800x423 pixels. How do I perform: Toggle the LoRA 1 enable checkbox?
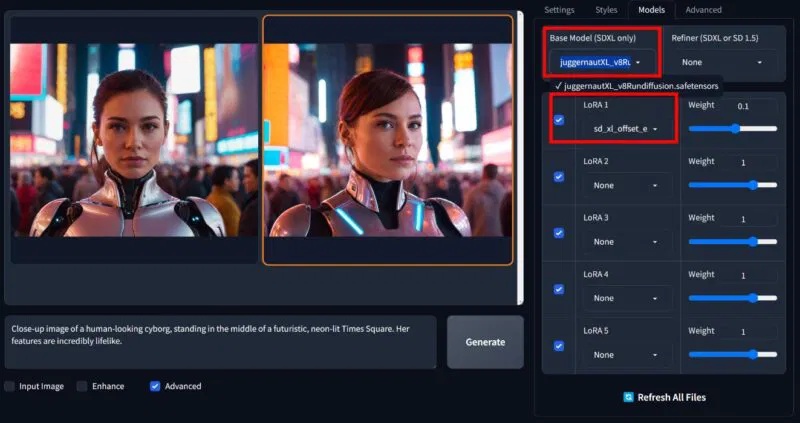[559, 120]
